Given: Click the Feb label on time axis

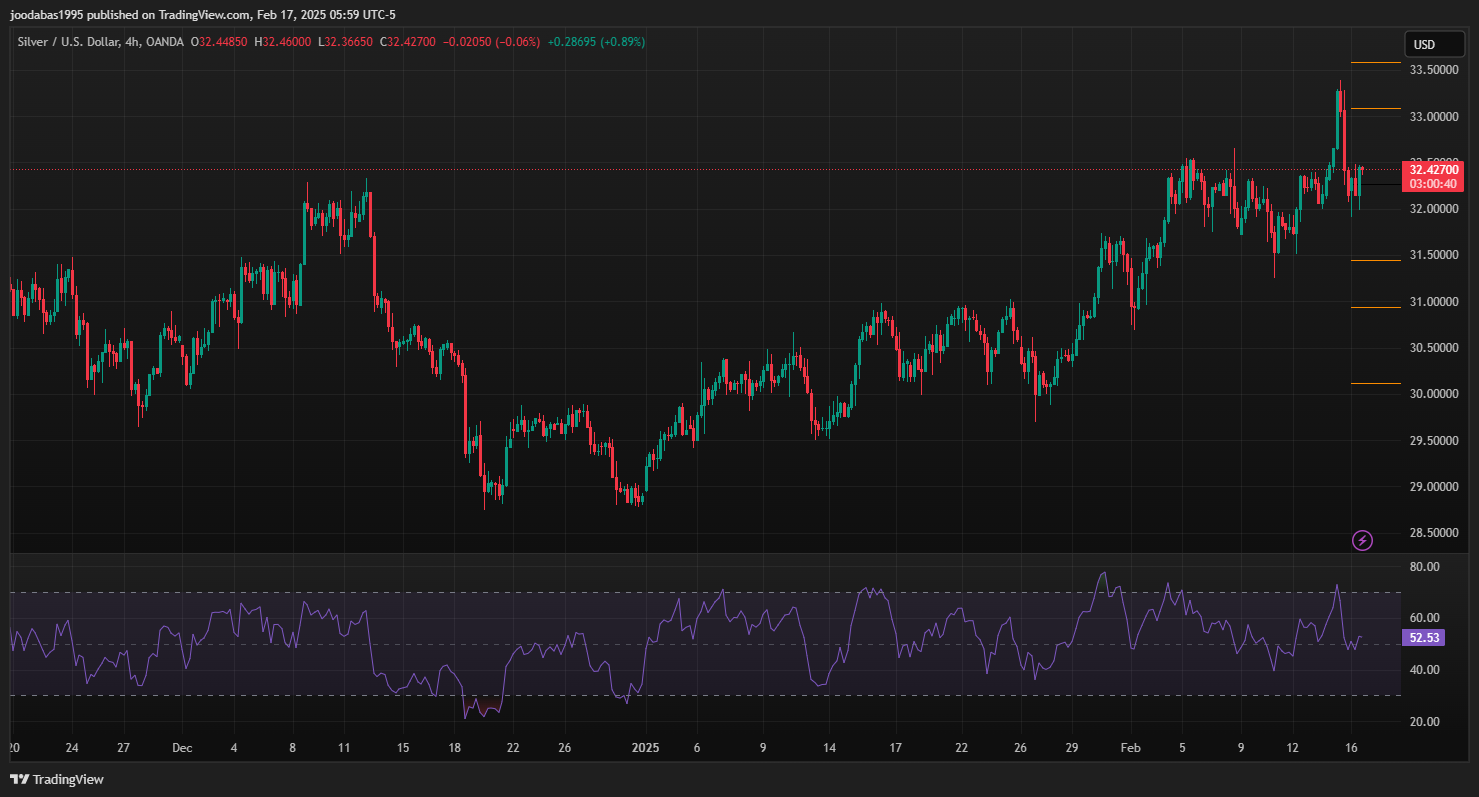Looking at the screenshot, I should [x=1130, y=748].
